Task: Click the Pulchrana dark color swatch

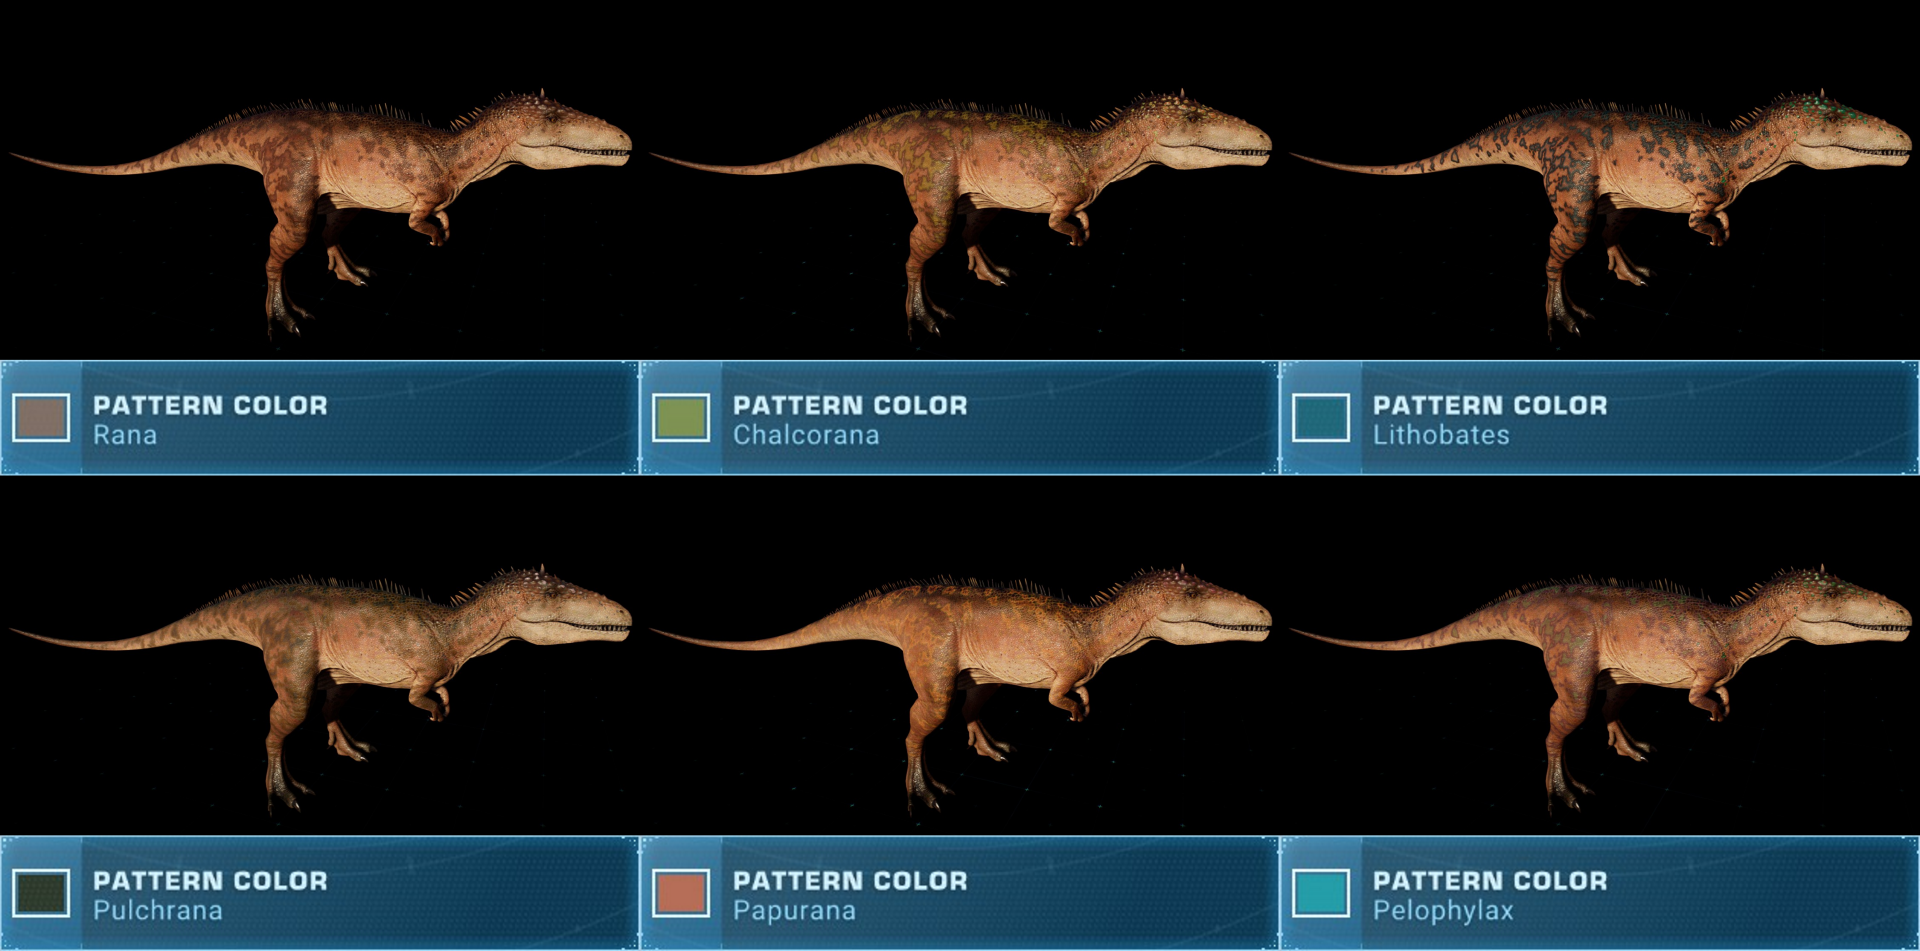Action: click(41, 893)
